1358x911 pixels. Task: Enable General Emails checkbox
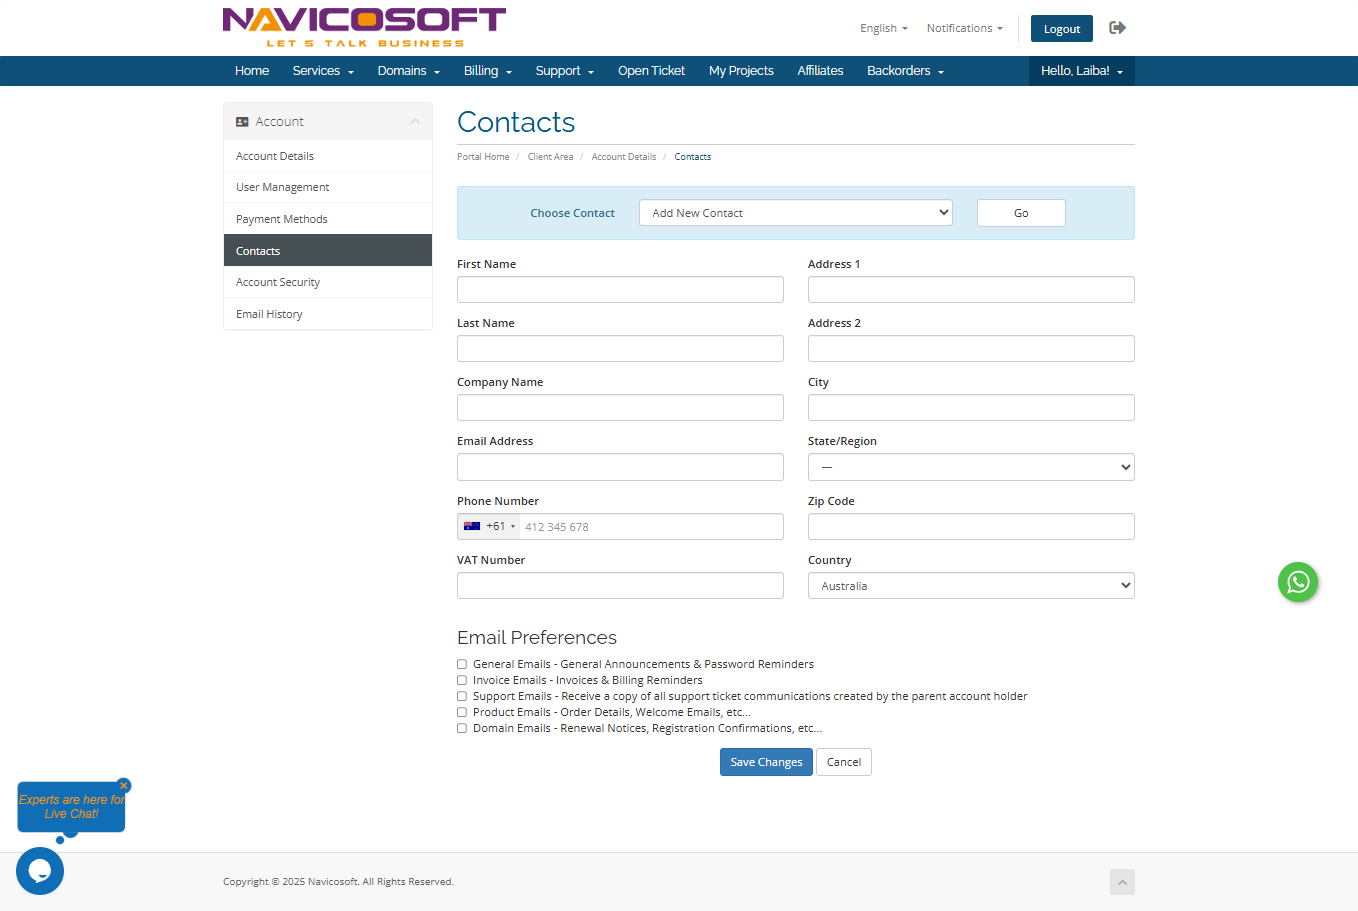[462, 664]
